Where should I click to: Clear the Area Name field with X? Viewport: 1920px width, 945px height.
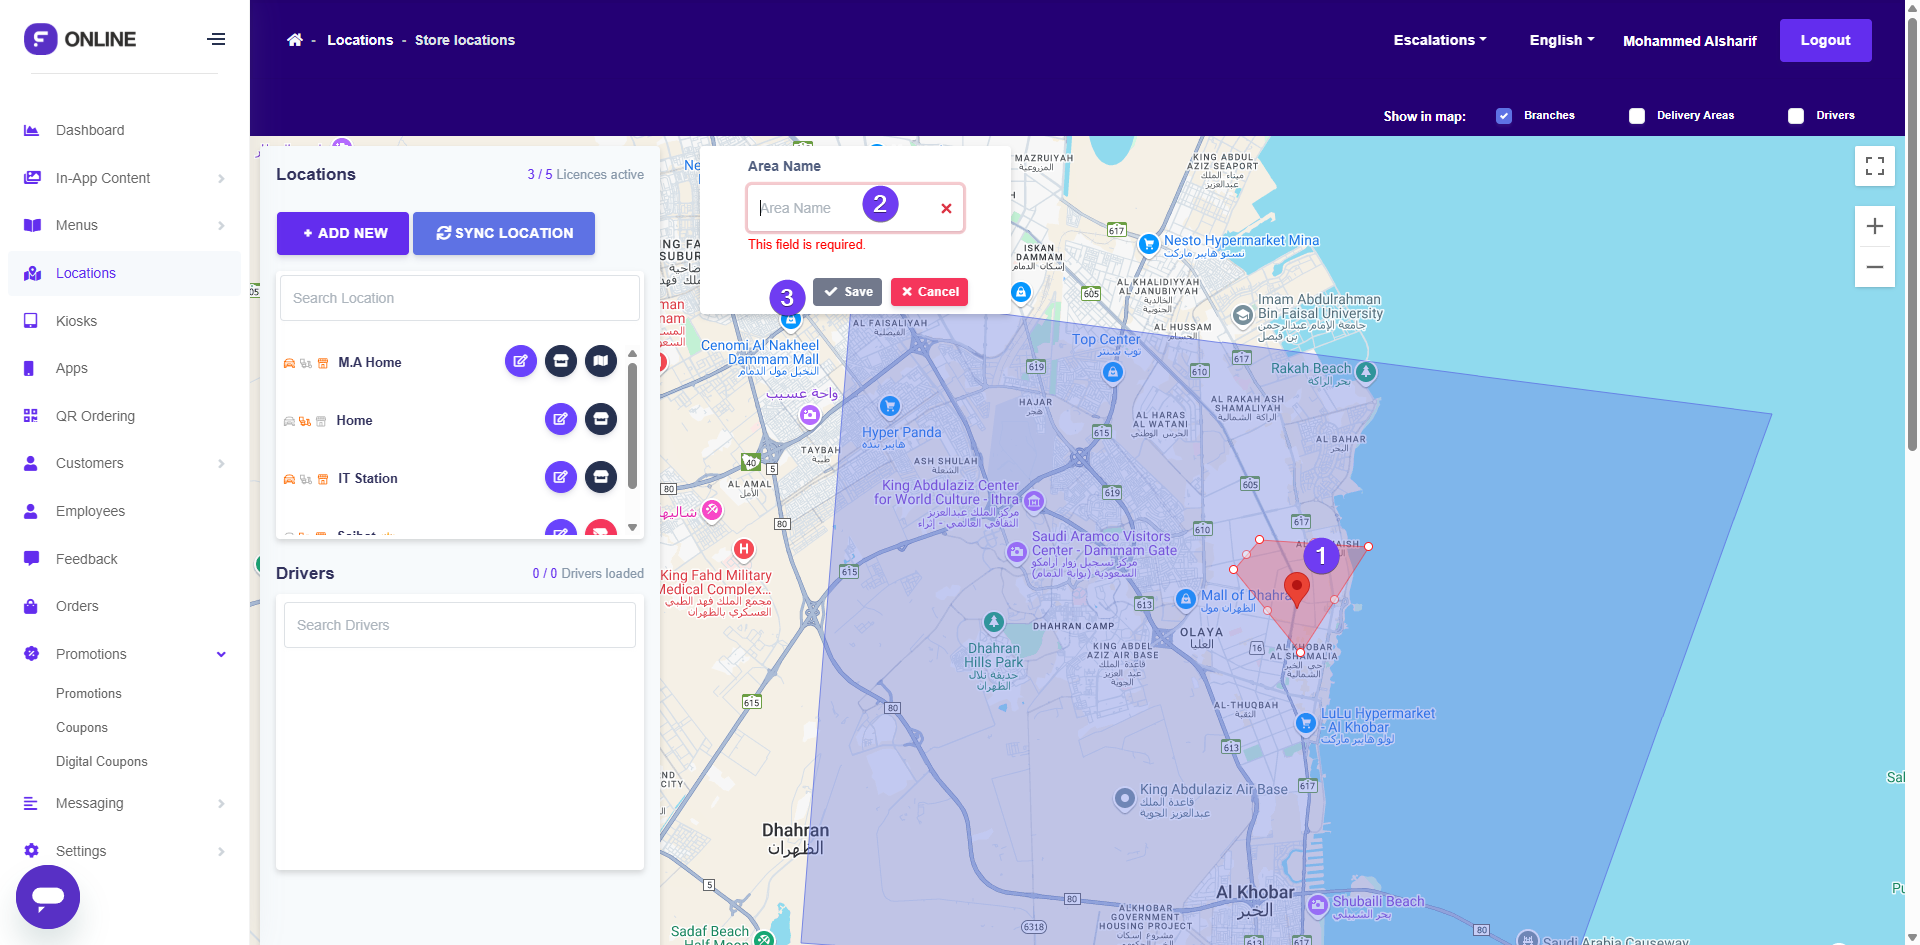pyautogui.click(x=946, y=208)
